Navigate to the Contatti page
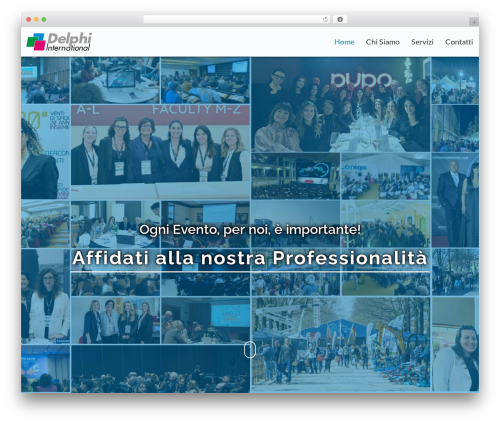The image size is (500, 423). point(459,42)
